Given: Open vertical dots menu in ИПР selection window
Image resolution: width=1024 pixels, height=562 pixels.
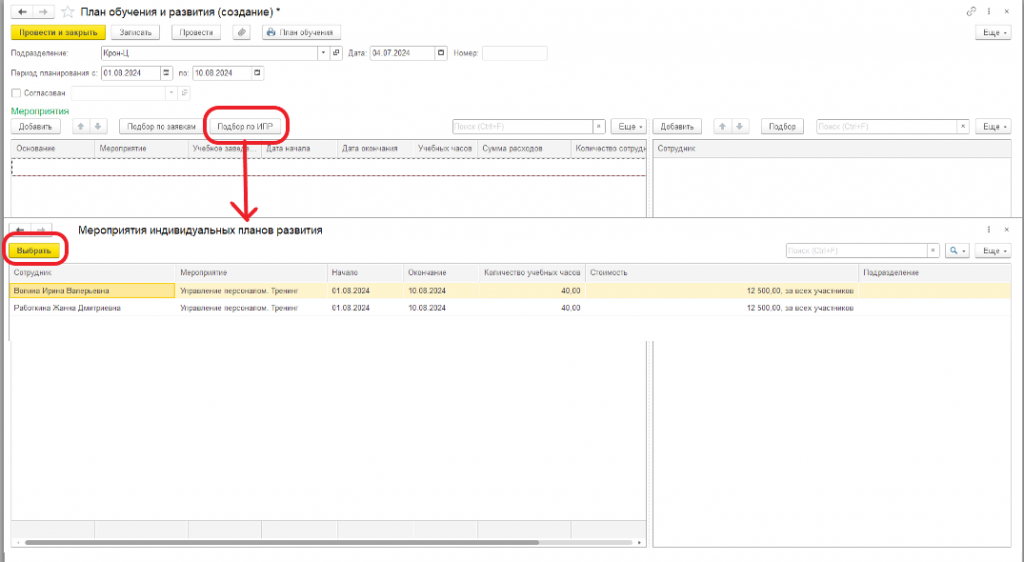Looking at the screenshot, I should [x=989, y=230].
